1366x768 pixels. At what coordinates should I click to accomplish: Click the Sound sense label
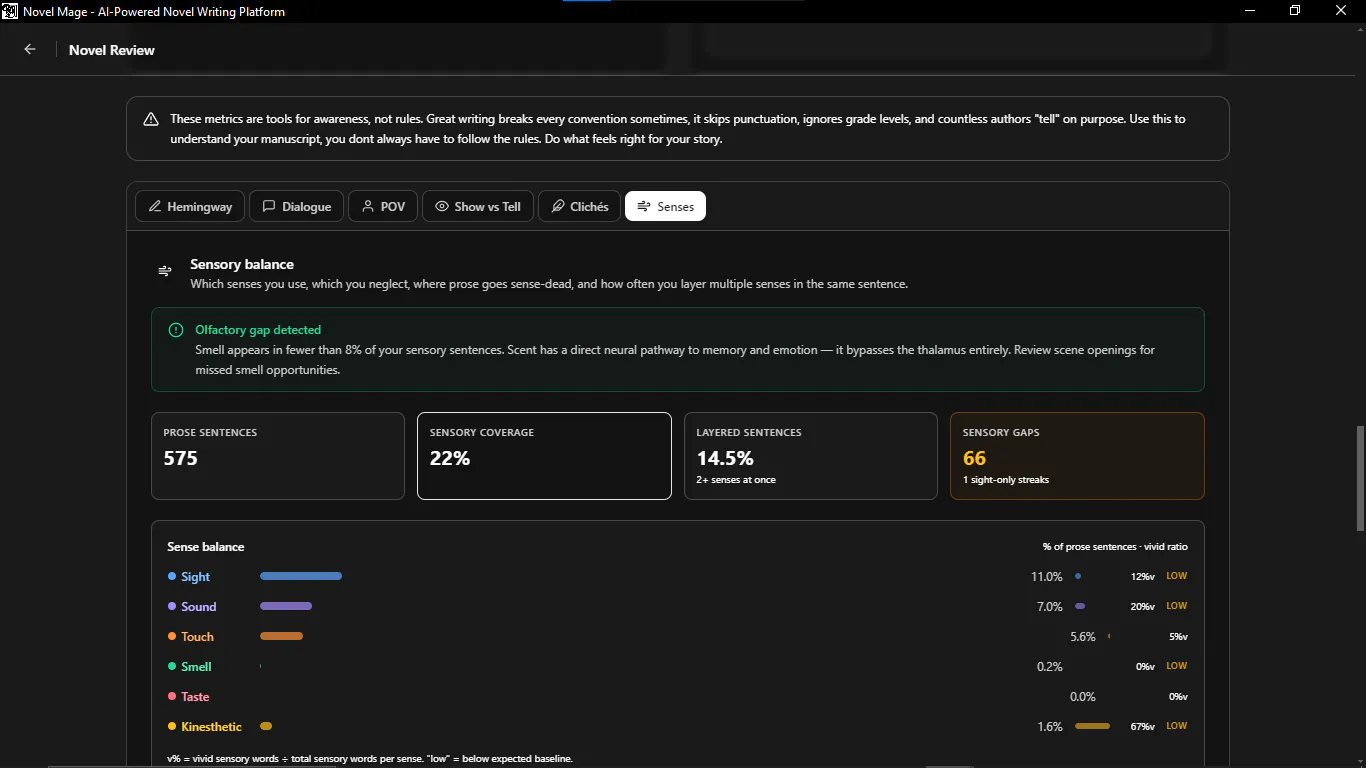click(198, 607)
